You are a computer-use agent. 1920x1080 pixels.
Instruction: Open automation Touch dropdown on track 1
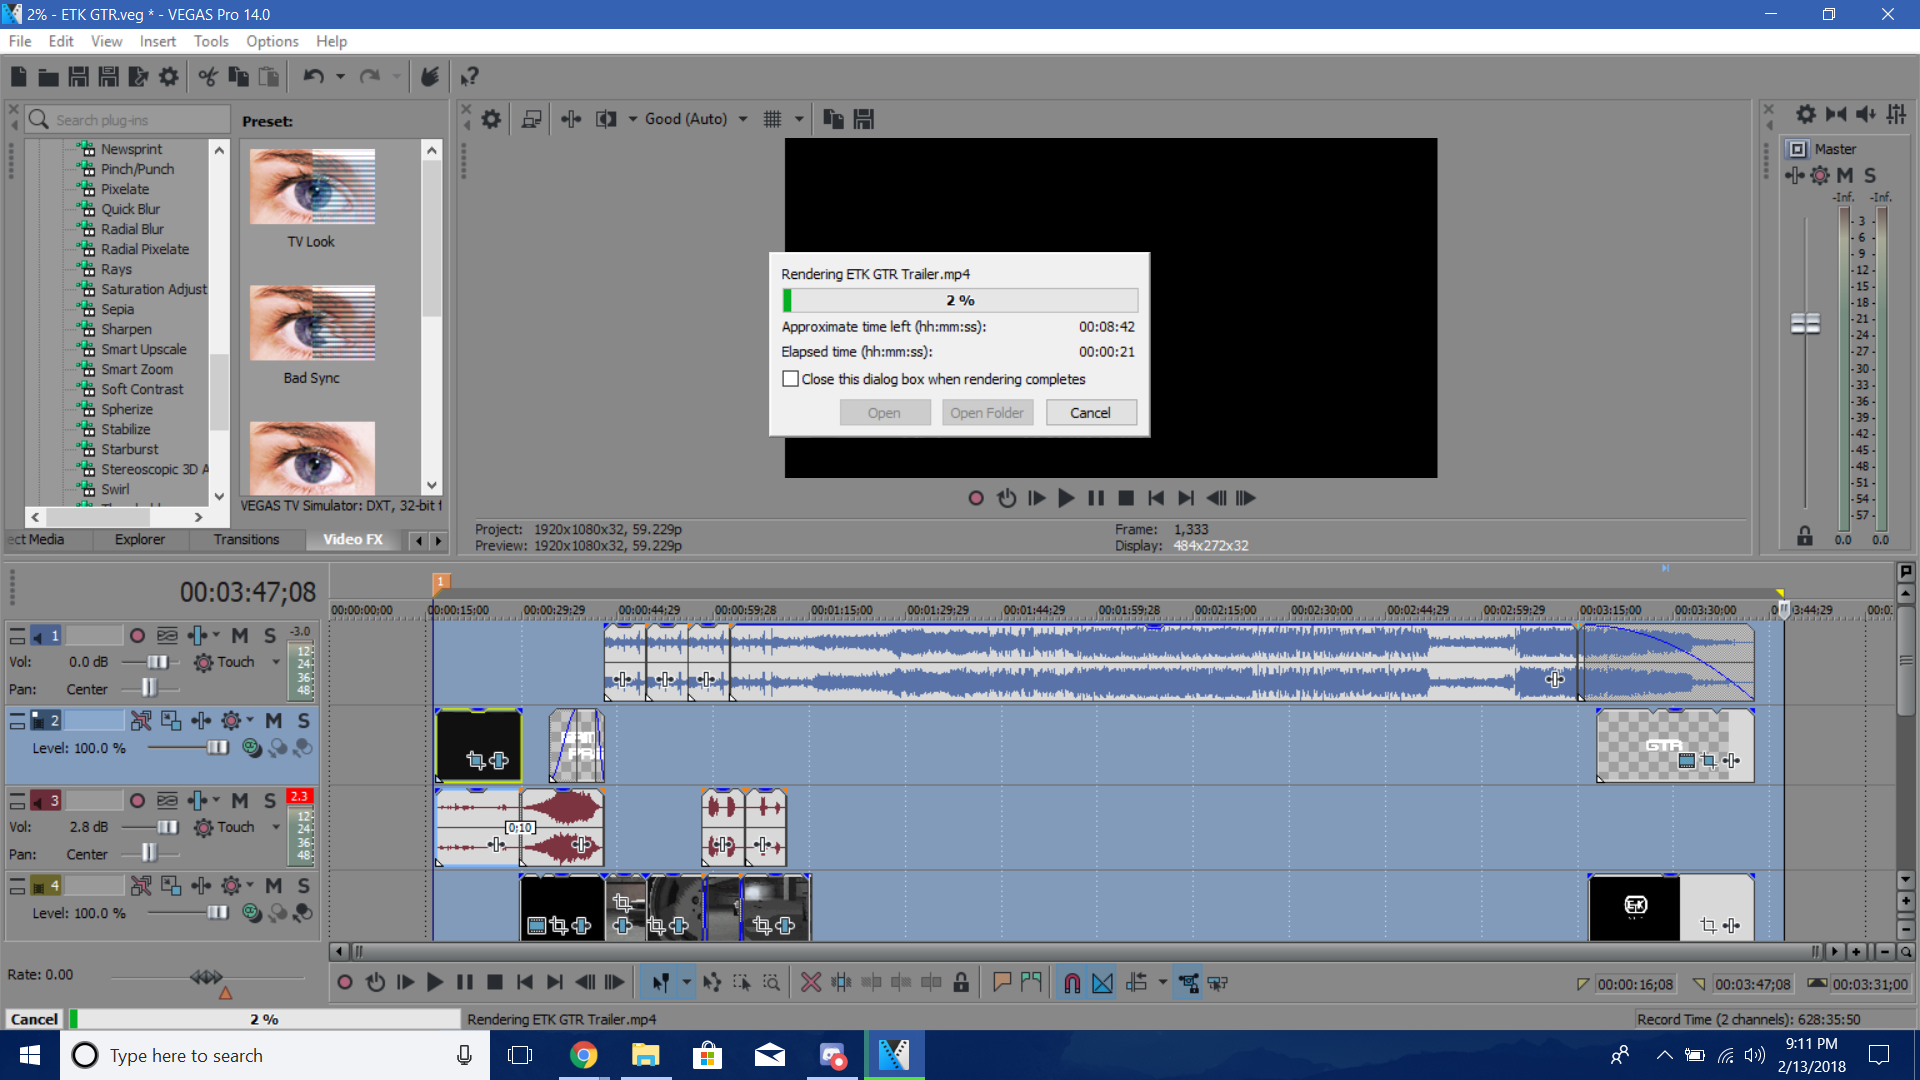pyautogui.click(x=277, y=662)
